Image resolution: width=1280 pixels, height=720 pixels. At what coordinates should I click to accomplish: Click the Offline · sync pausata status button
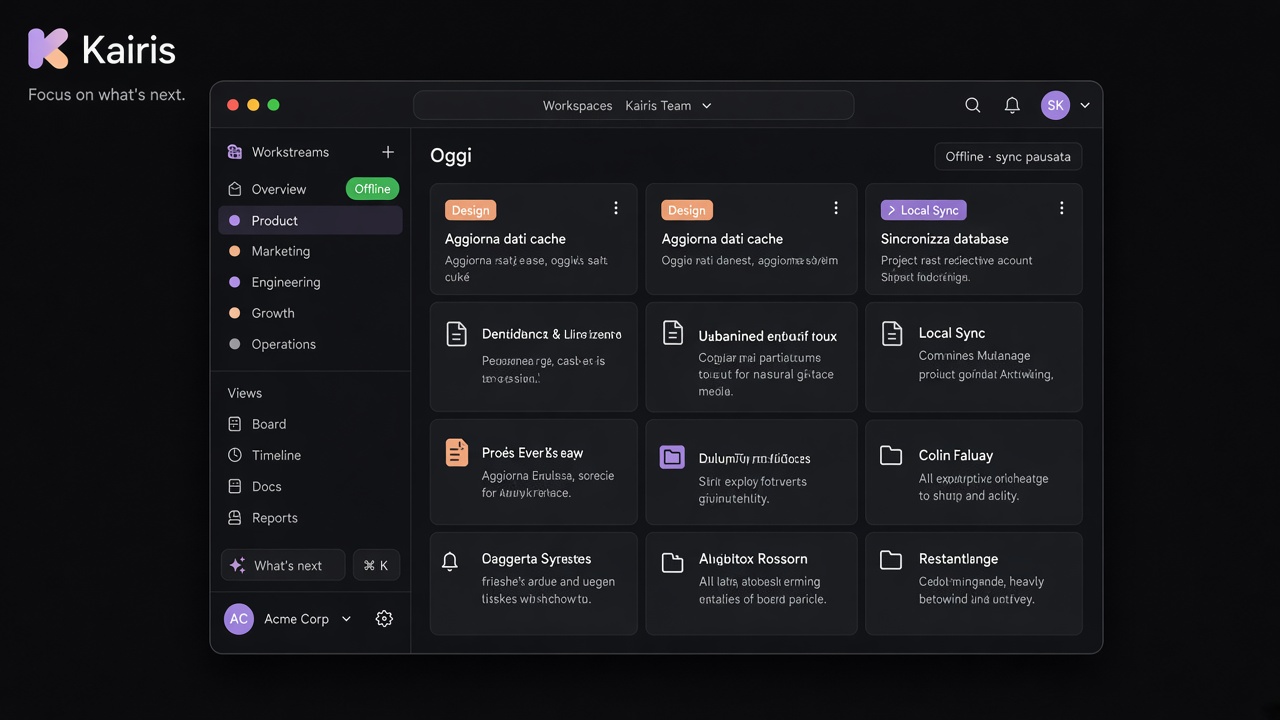[1008, 156]
